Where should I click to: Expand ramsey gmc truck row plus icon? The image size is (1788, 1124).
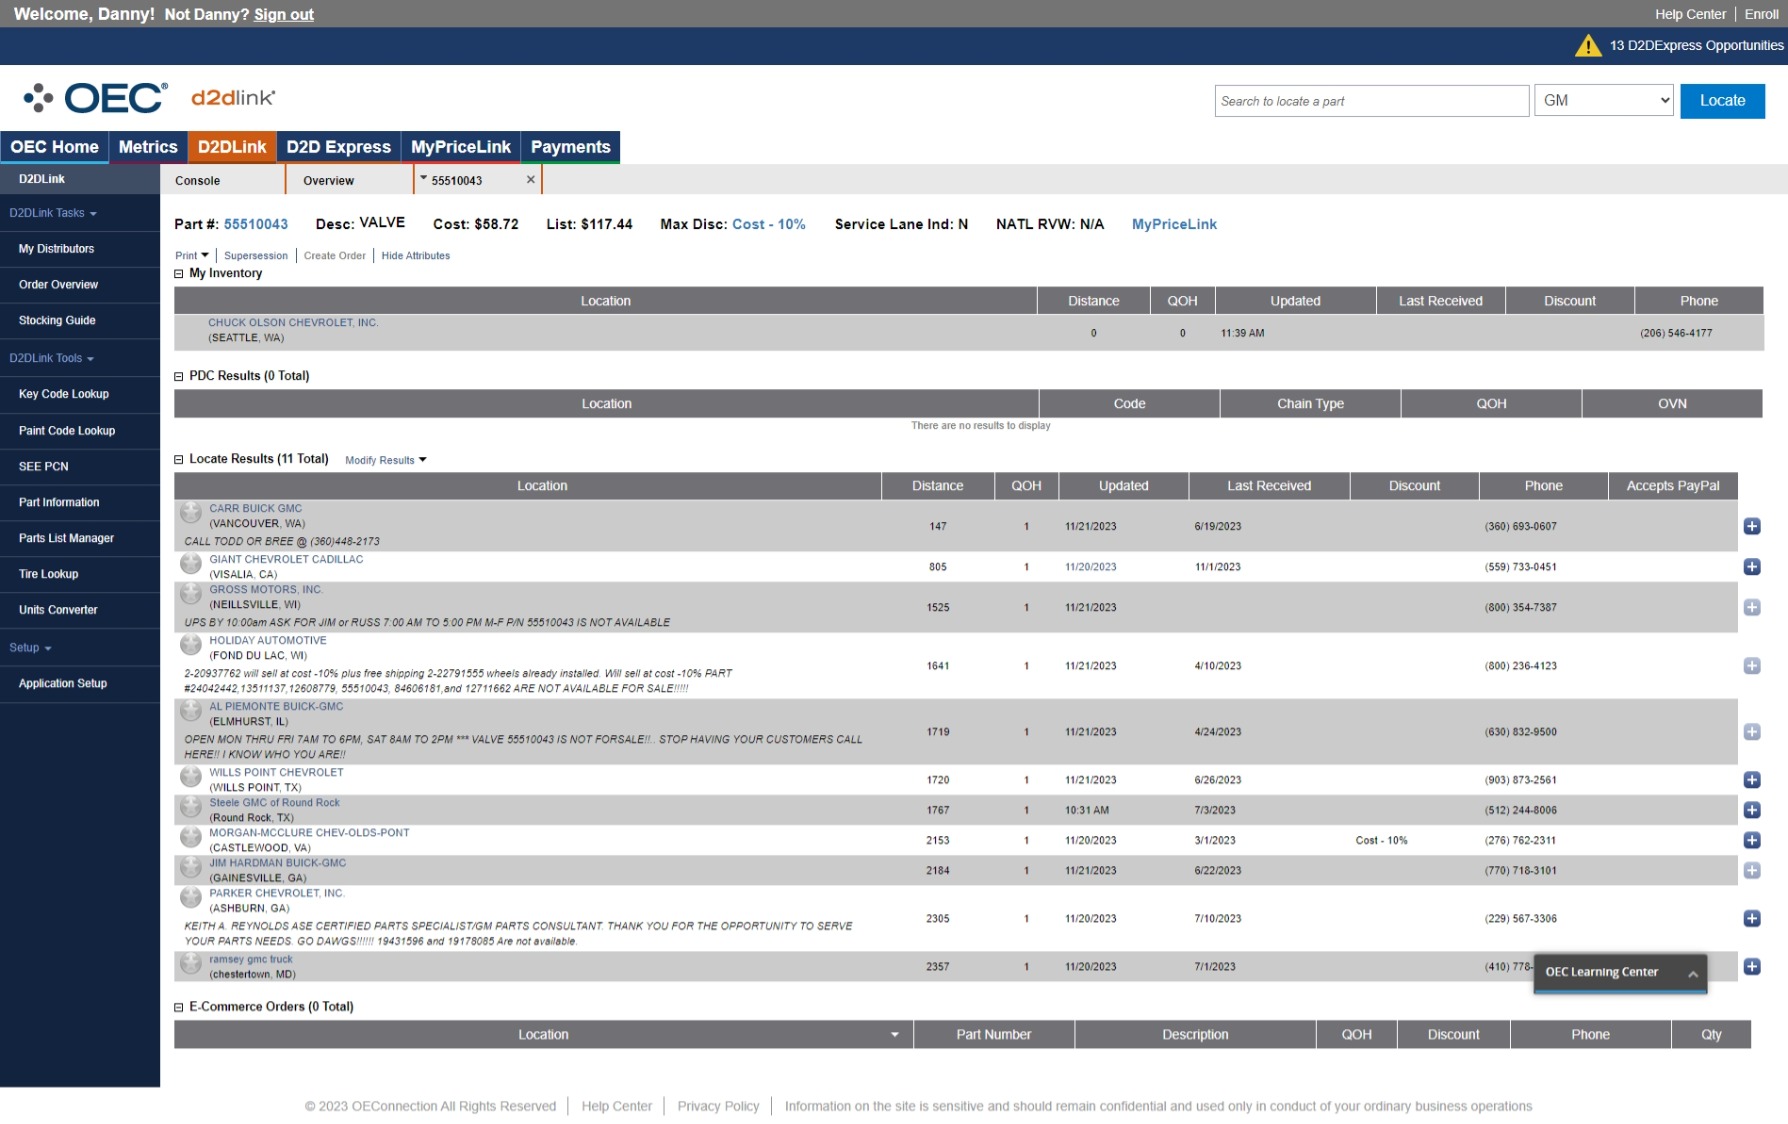click(x=1752, y=967)
